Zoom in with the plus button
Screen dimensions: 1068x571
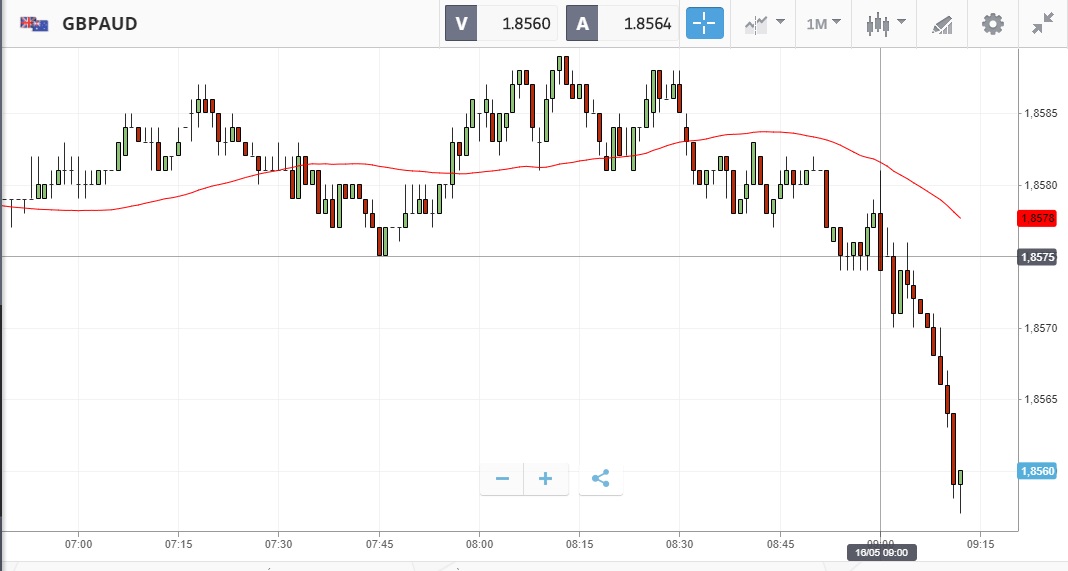tap(546, 479)
